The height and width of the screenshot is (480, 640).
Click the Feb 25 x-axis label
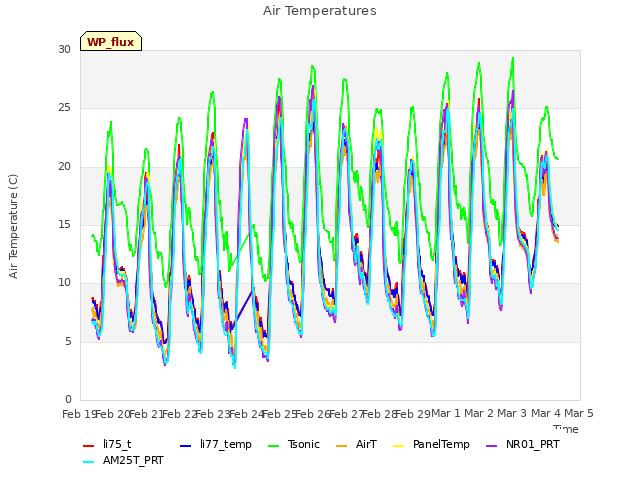[279, 414]
